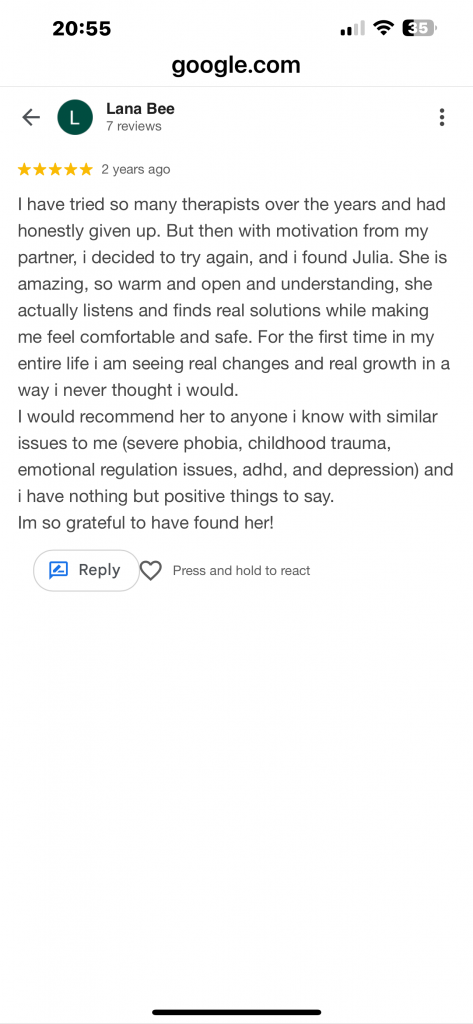This screenshot has height=1024, width=473.
Task: Tap the Wi-Fi status icon
Action: (383, 28)
